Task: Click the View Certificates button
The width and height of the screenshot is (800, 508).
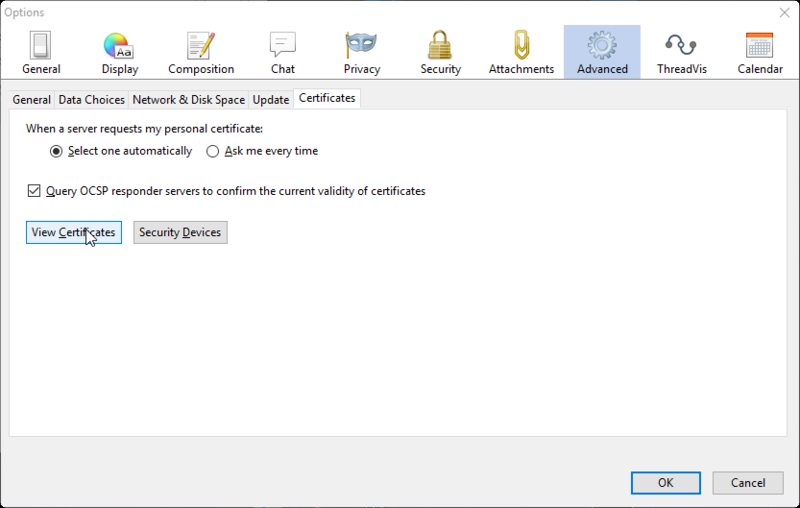Action: click(73, 232)
